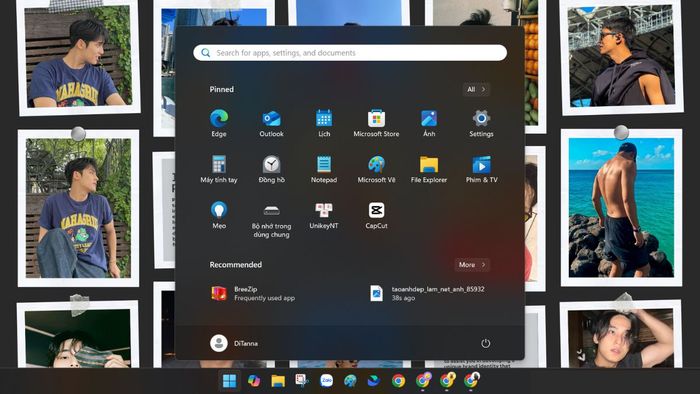This screenshot has width=700, height=394.
Task: Launch the Phim & TV app
Action: (x=481, y=169)
